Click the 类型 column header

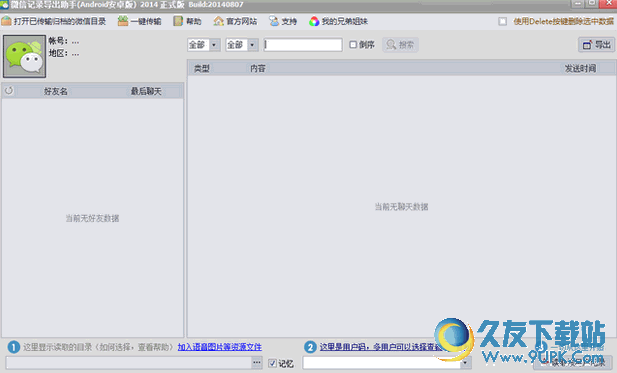pos(201,68)
